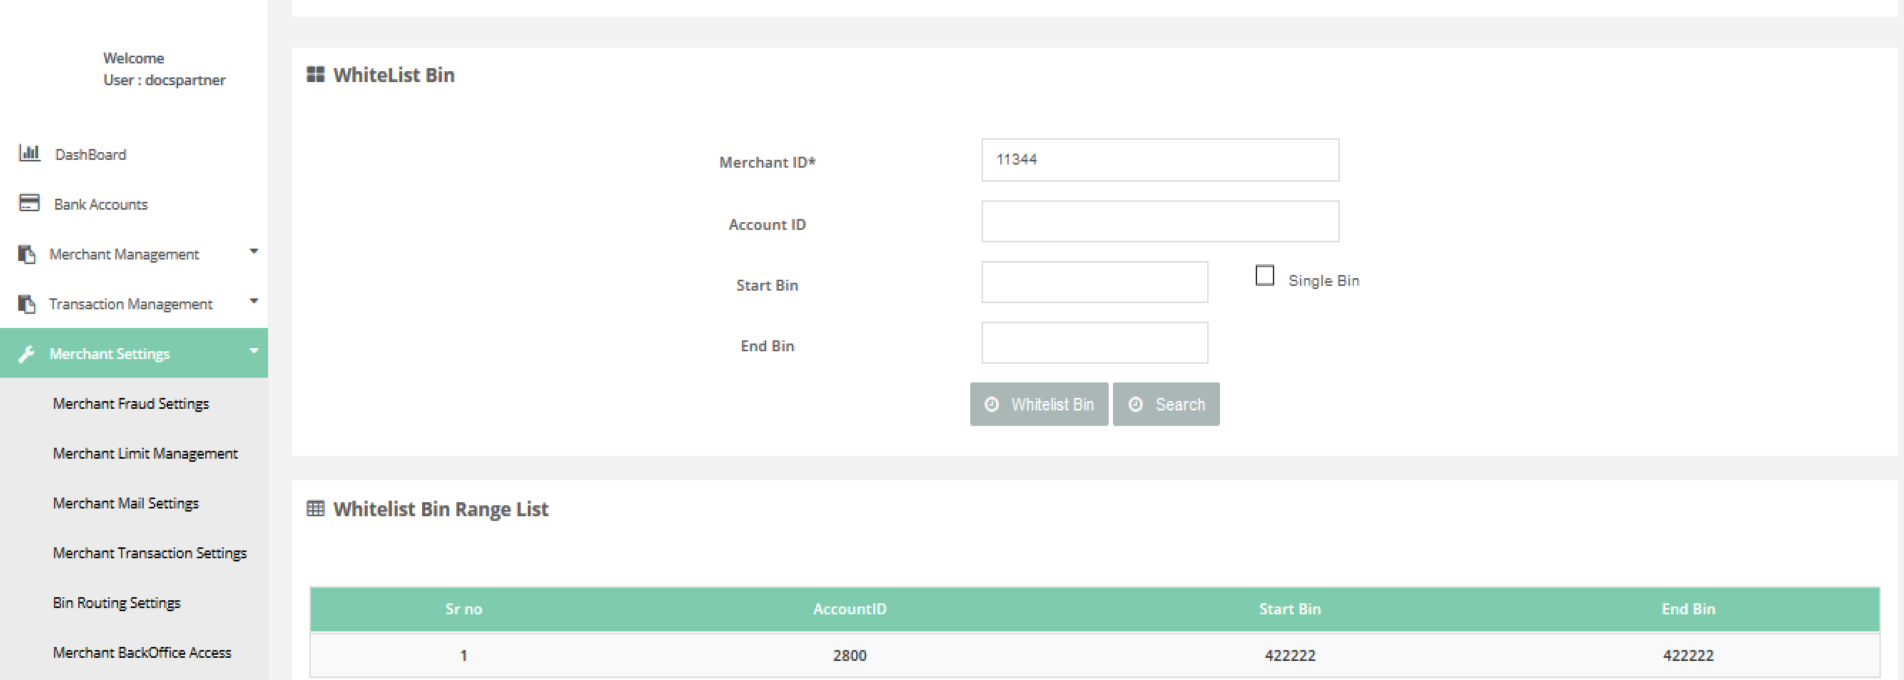Focus the Account ID text box
The height and width of the screenshot is (680, 1904).
click(1160, 222)
